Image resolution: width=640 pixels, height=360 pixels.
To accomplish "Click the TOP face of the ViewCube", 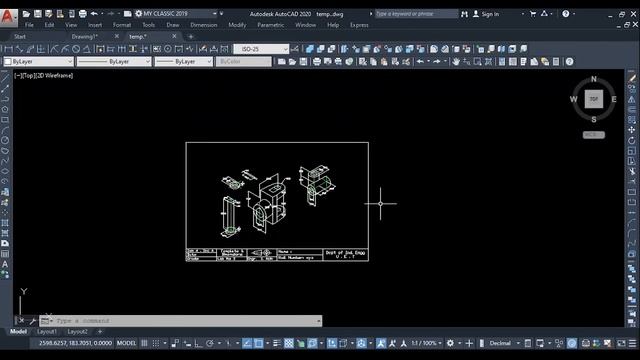I will 593,99.
